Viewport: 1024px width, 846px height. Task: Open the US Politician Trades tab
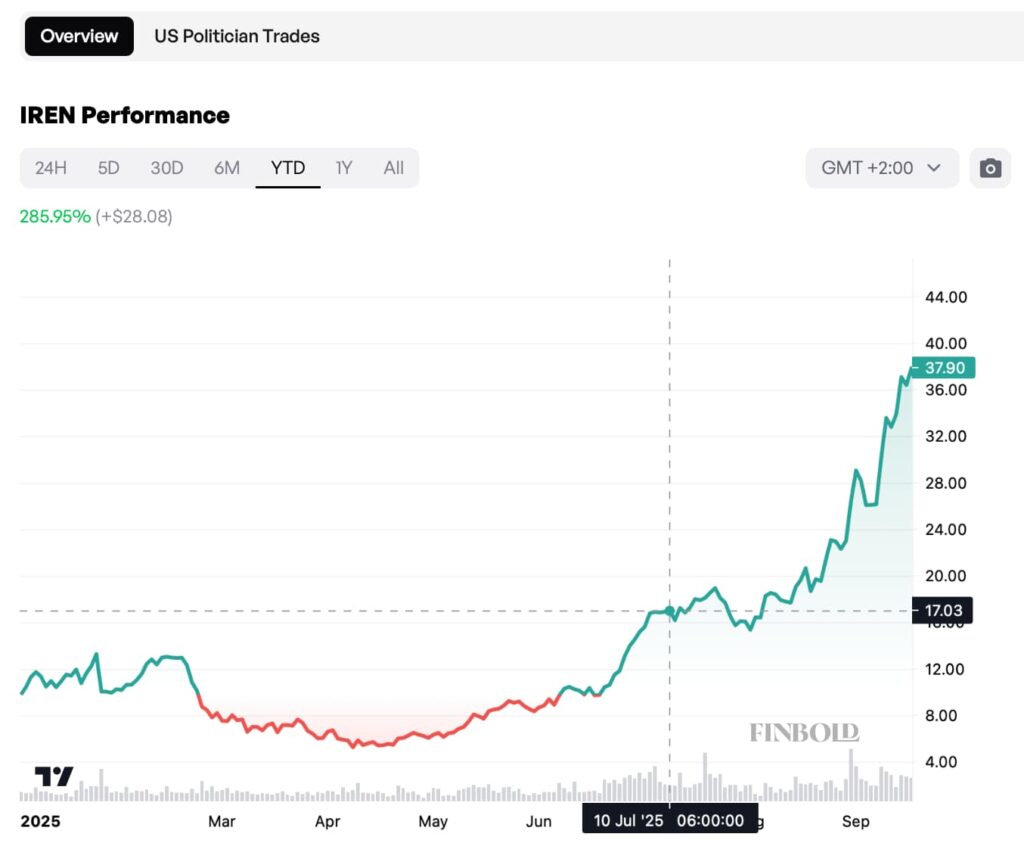click(x=237, y=36)
